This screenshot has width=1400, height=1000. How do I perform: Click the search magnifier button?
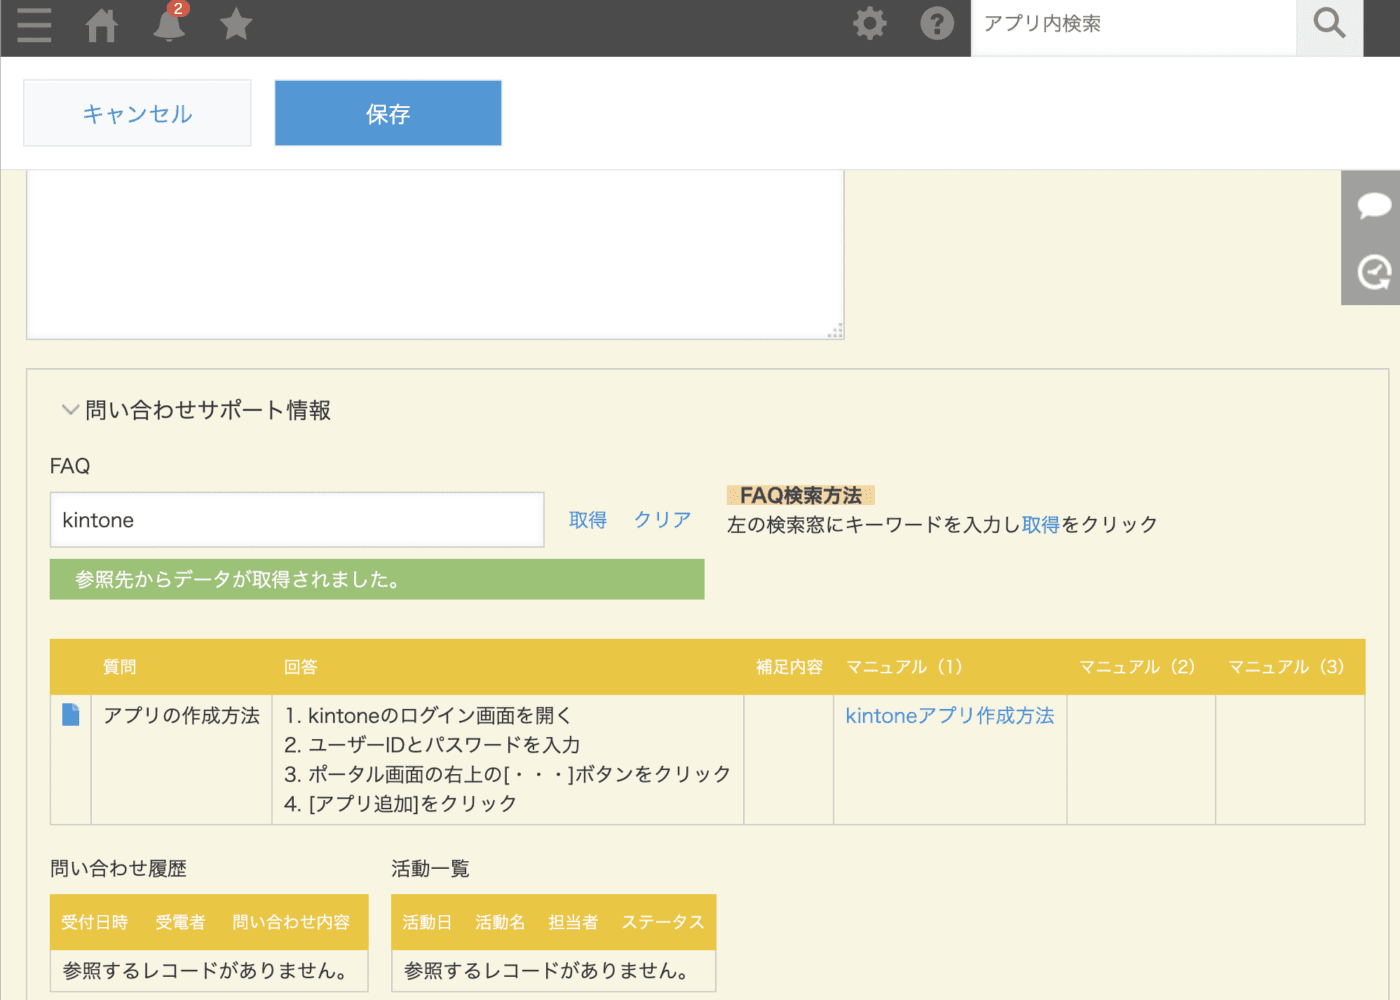coord(1329,23)
